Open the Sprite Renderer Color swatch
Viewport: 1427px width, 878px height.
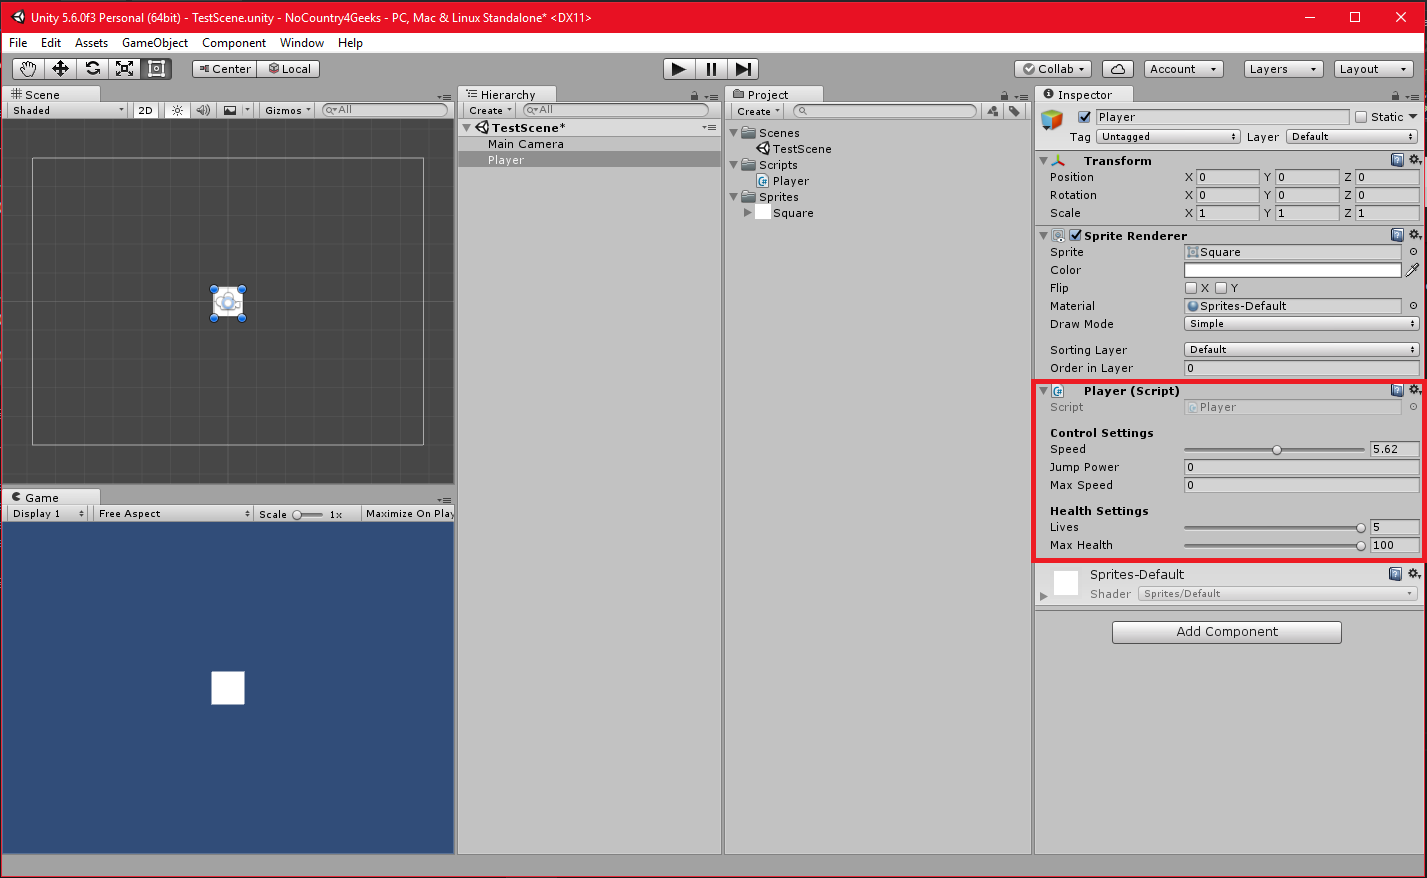(x=1292, y=270)
